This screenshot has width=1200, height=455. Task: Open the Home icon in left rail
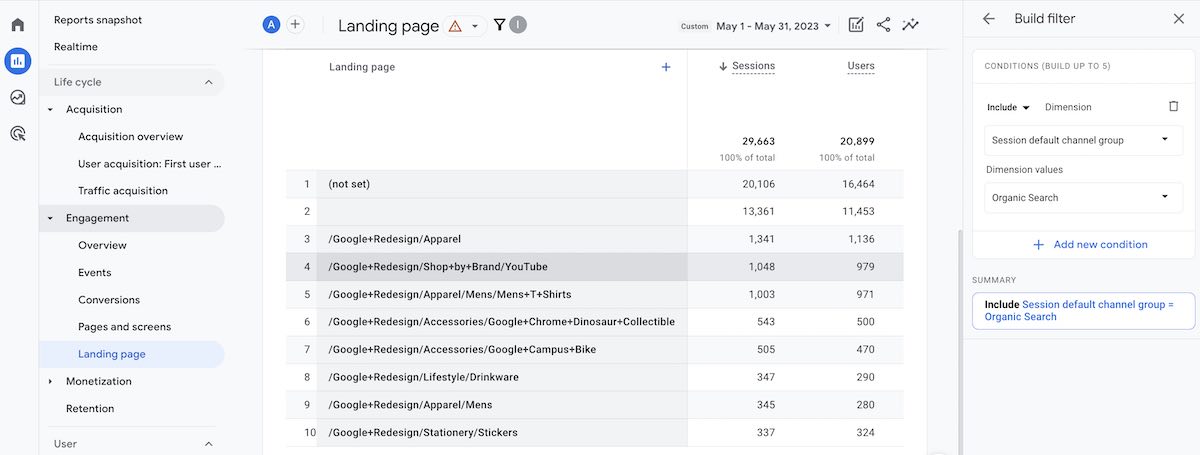click(x=17, y=25)
